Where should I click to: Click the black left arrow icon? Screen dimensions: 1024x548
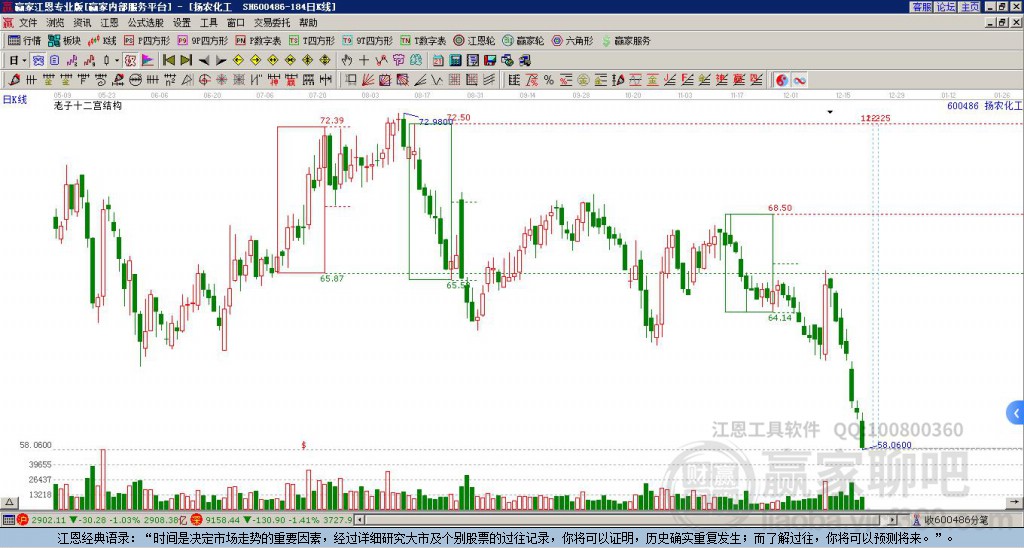click(204, 60)
